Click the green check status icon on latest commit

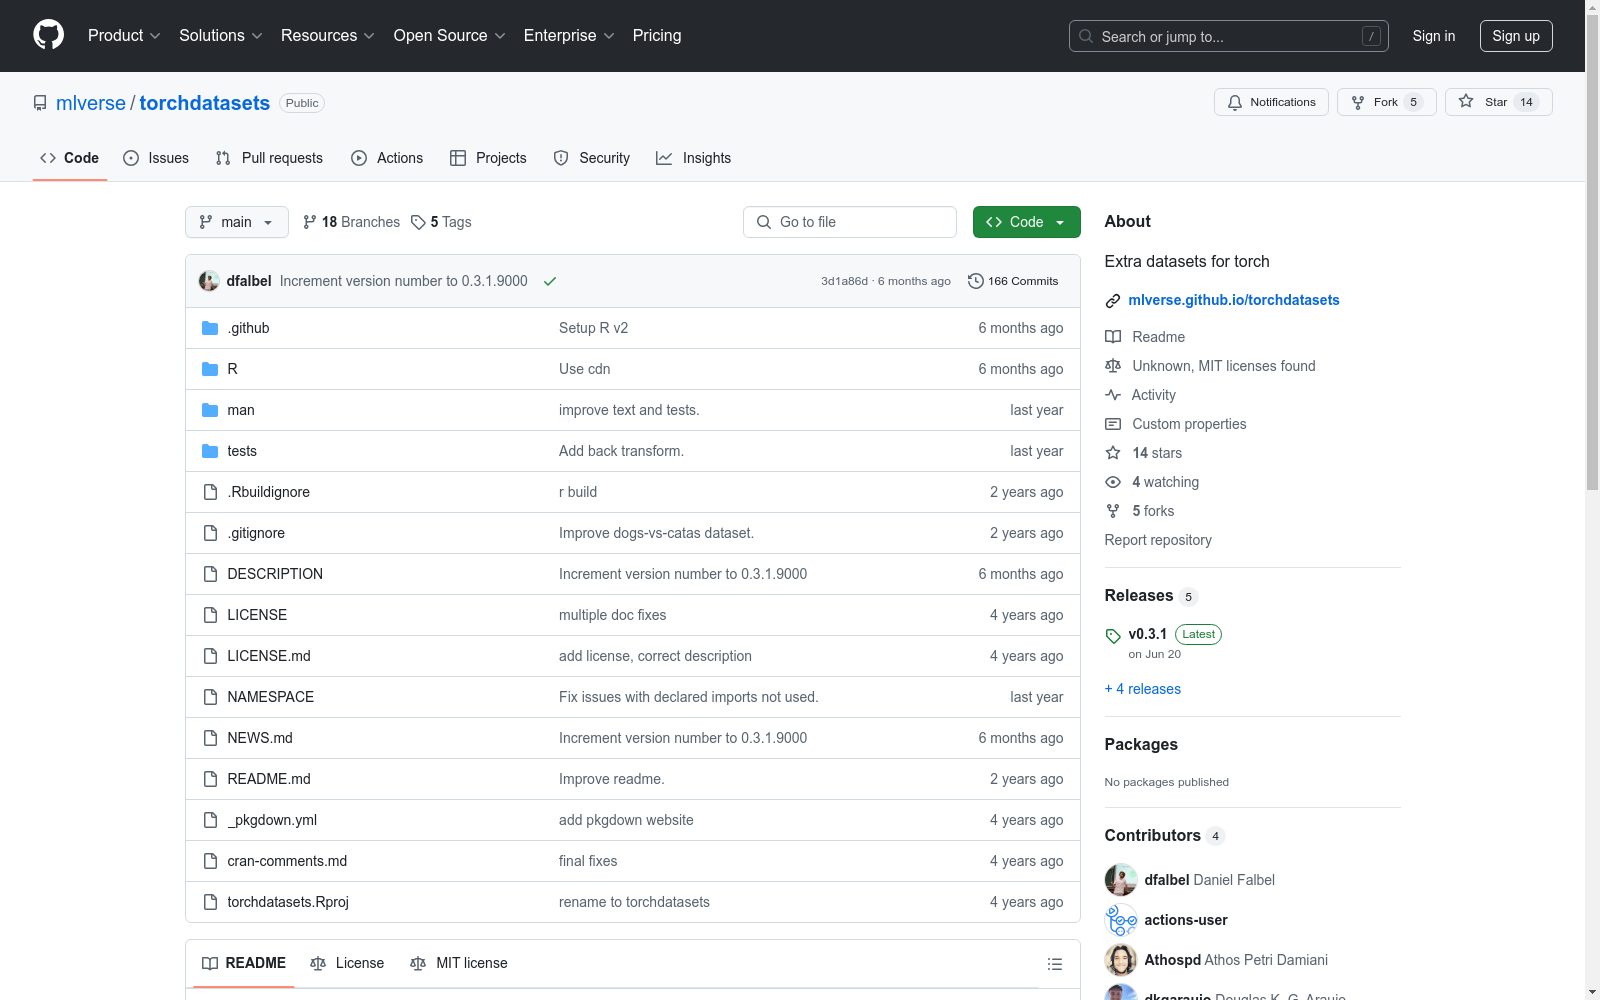(550, 281)
